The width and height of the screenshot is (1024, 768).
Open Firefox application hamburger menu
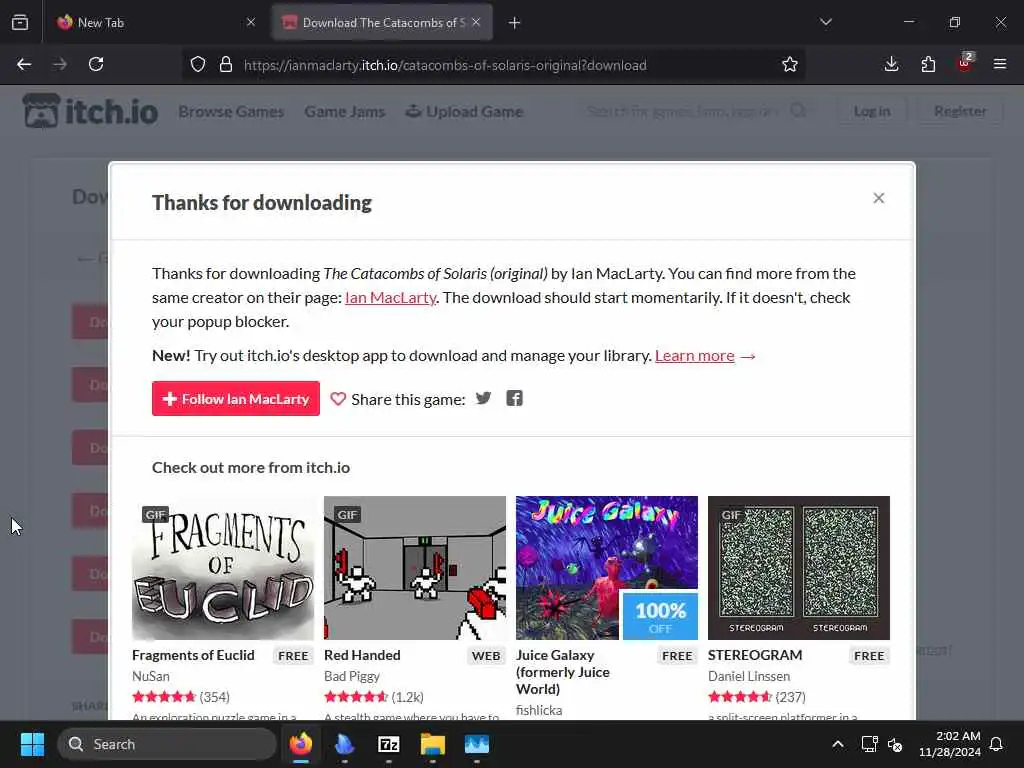click(1000, 64)
